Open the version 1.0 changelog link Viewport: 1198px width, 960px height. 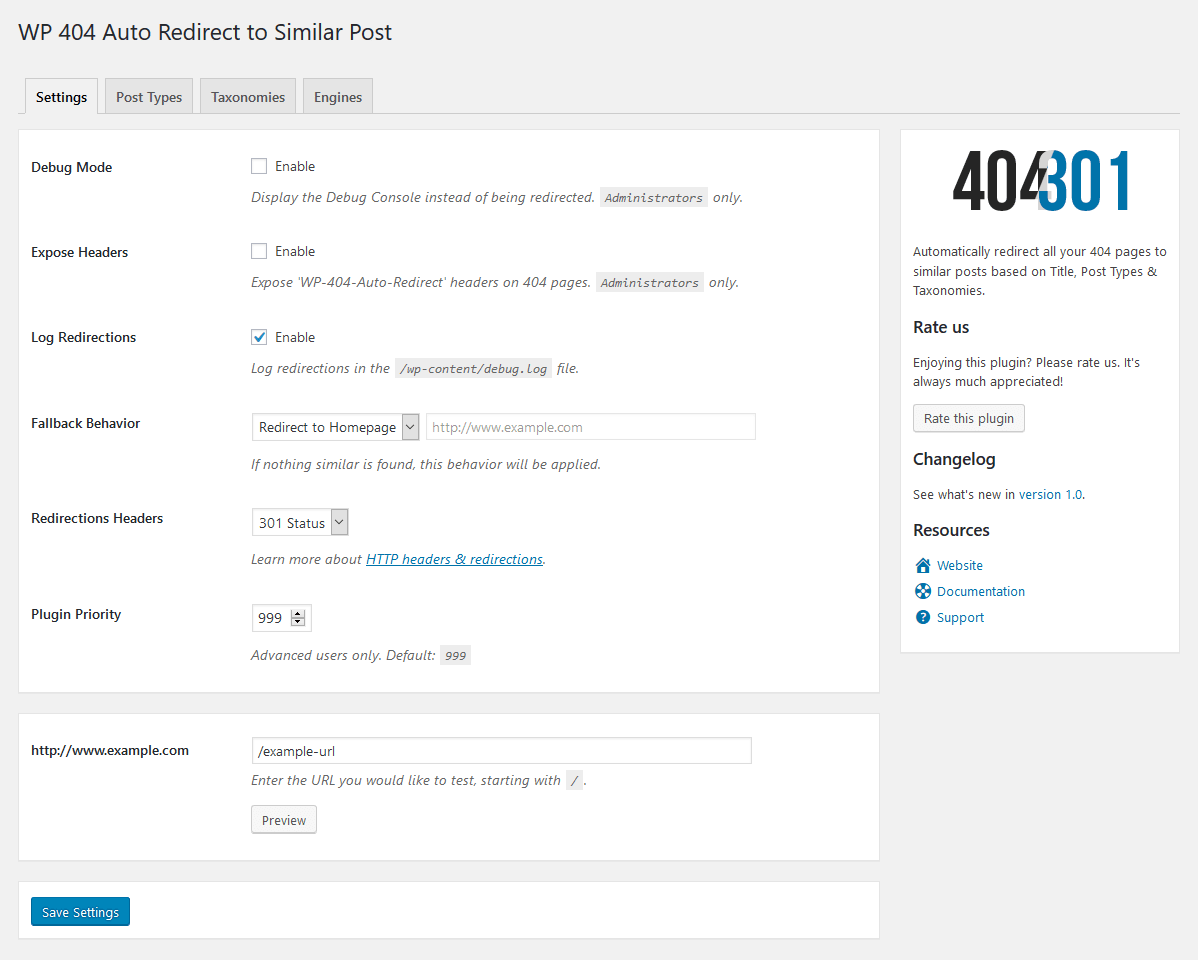1050,495
